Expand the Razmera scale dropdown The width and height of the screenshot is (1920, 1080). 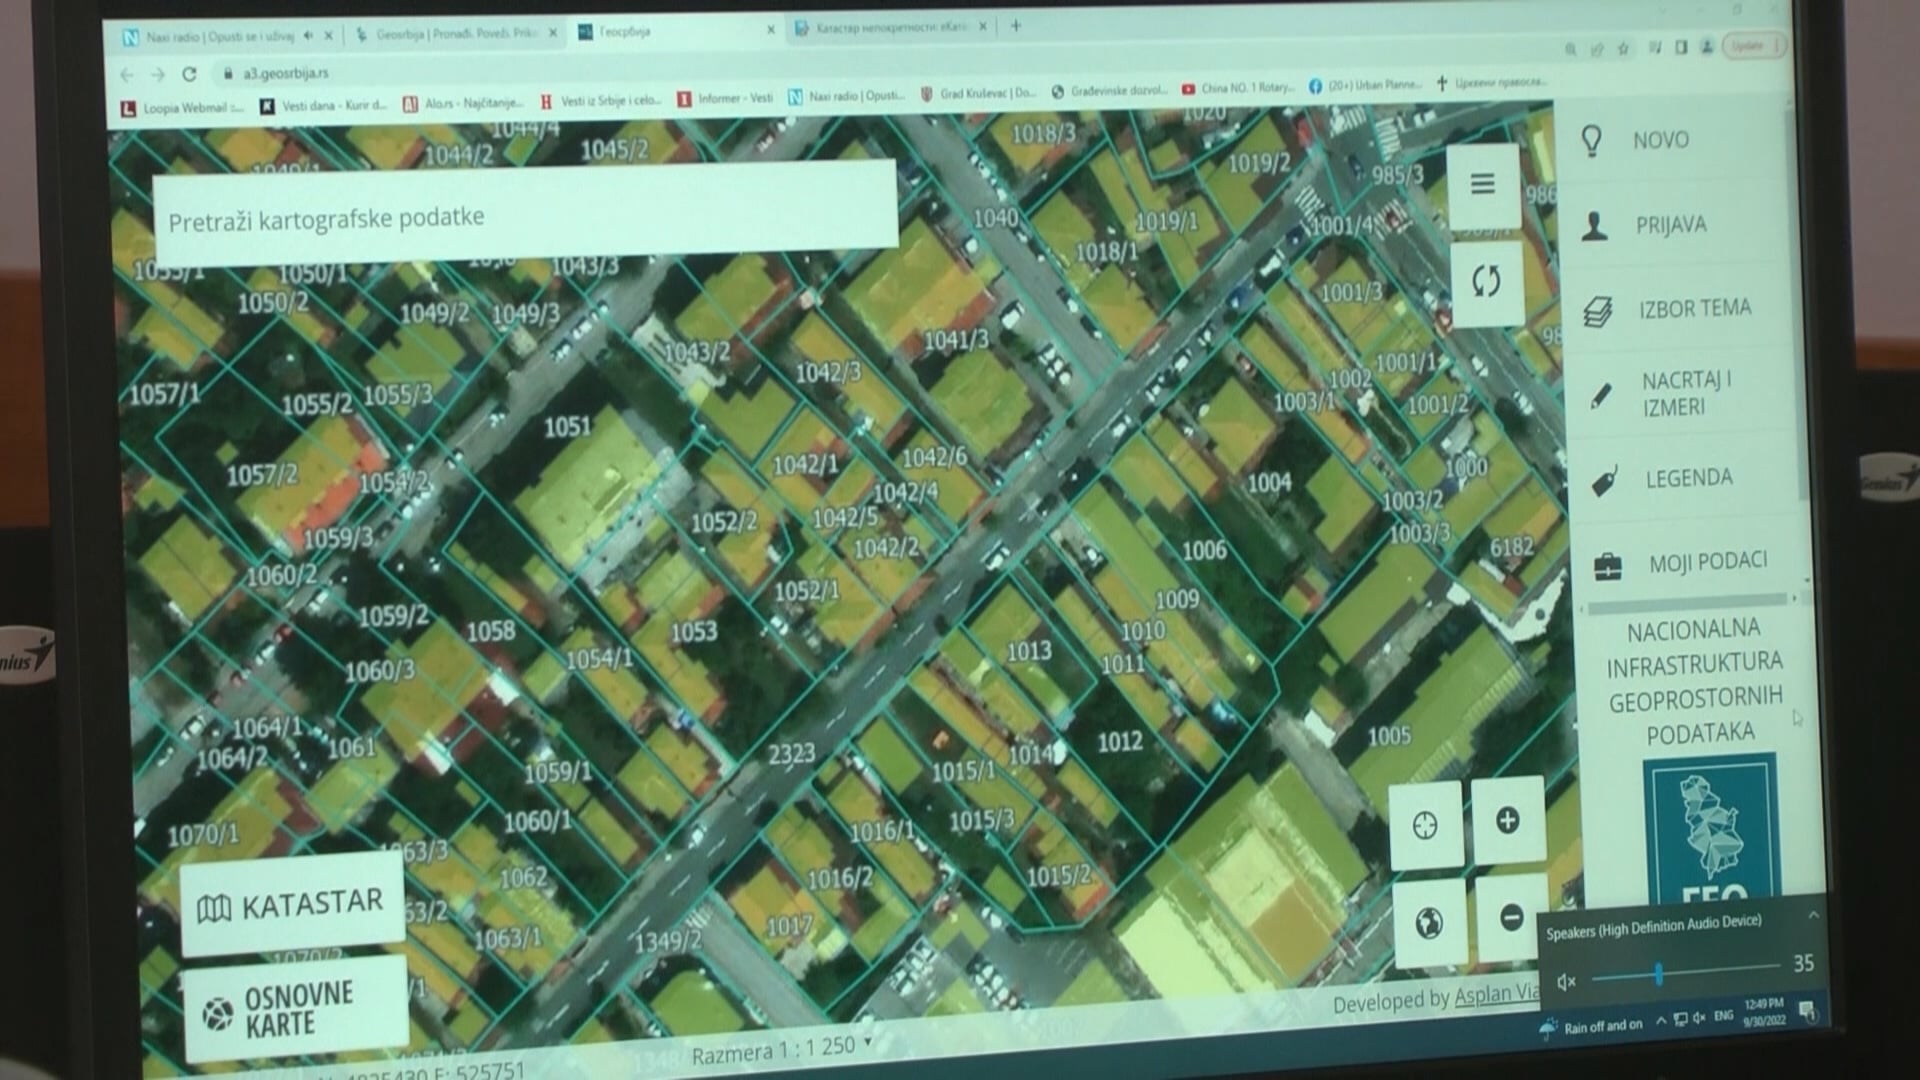coord(867,1042)
